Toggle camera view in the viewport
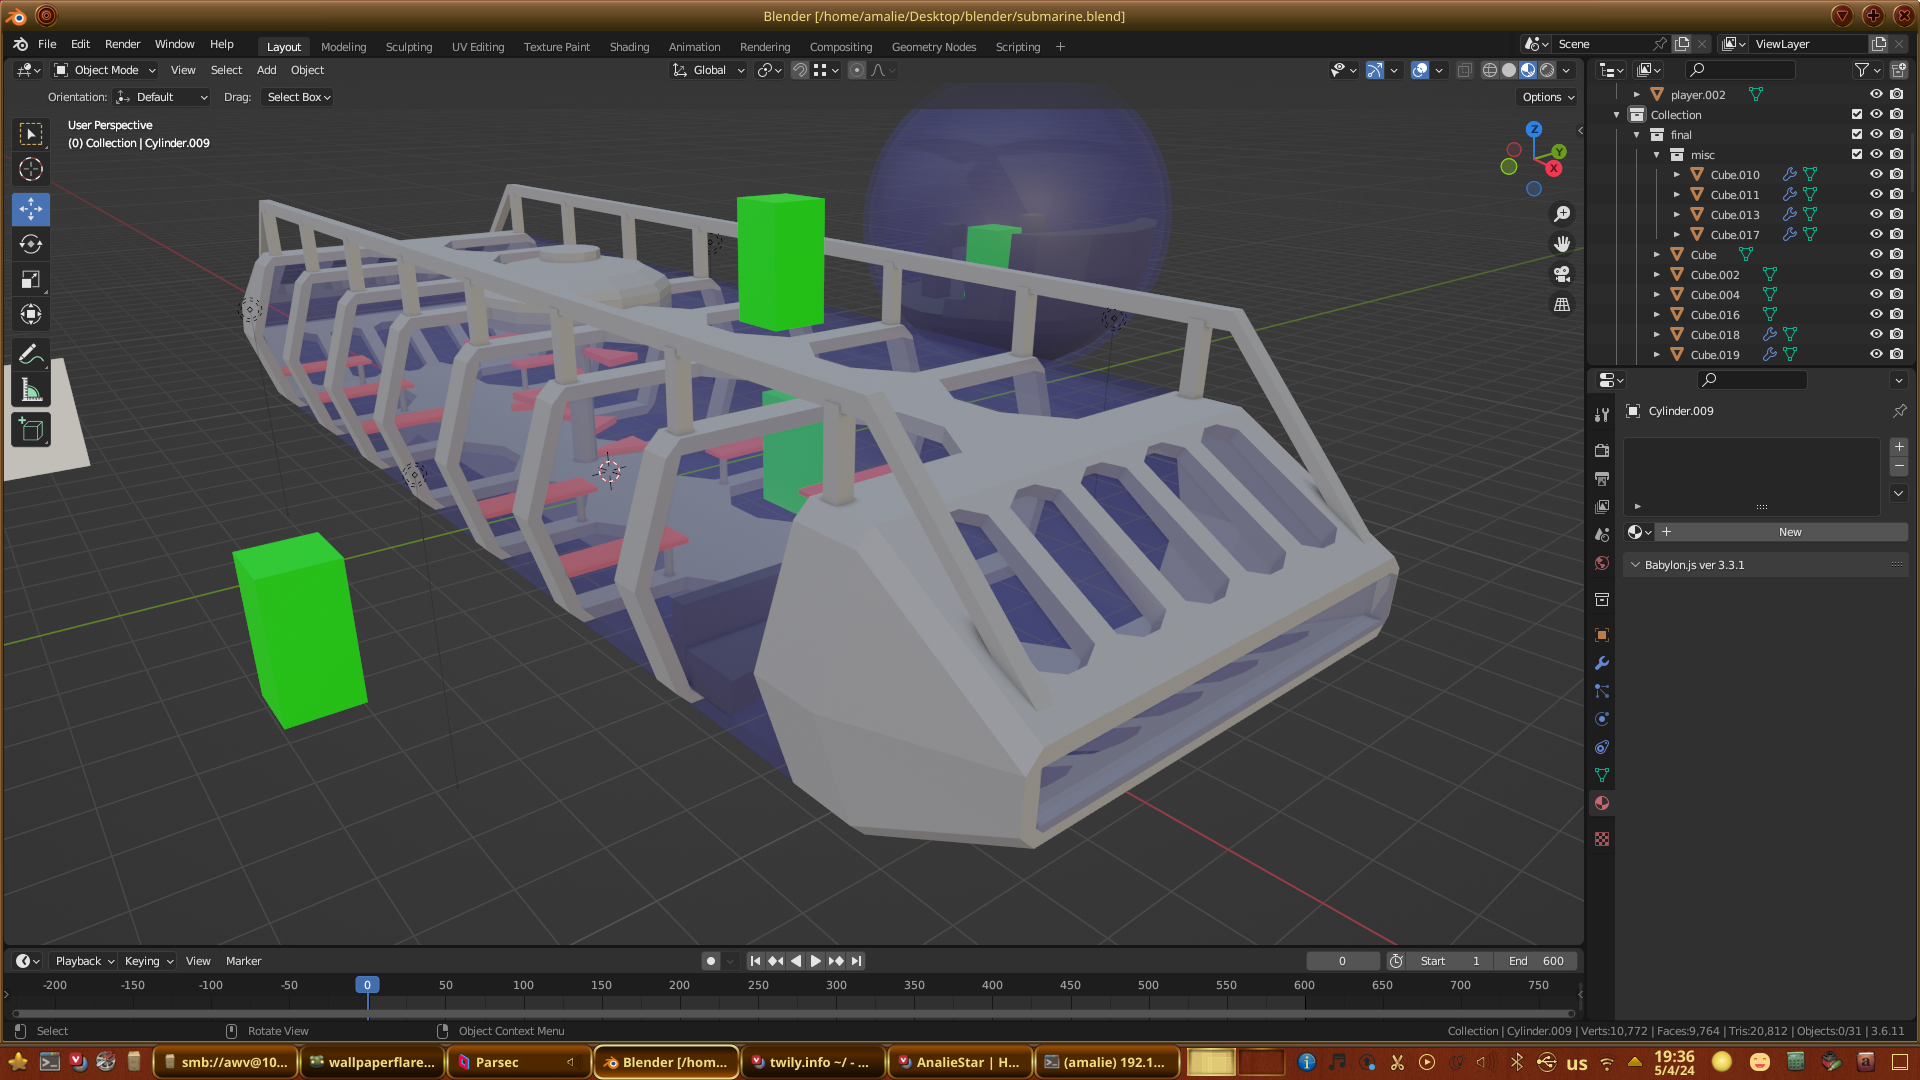 (x=1562, y=274)
